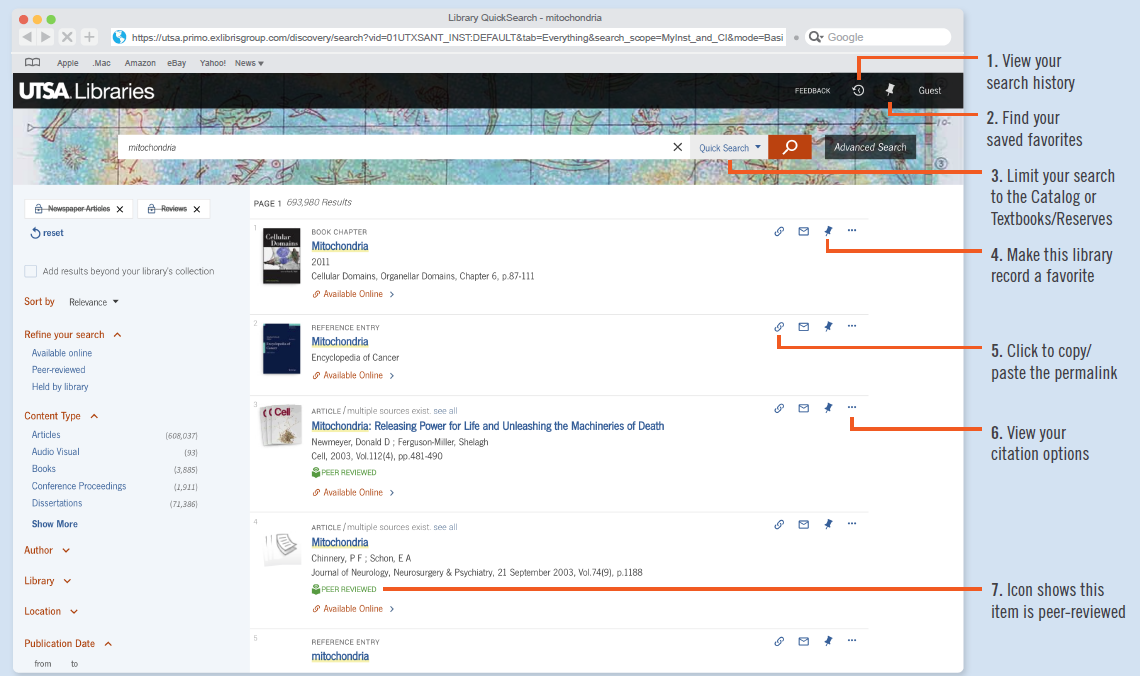Click the orange magnifier search button

click(790, 147)
